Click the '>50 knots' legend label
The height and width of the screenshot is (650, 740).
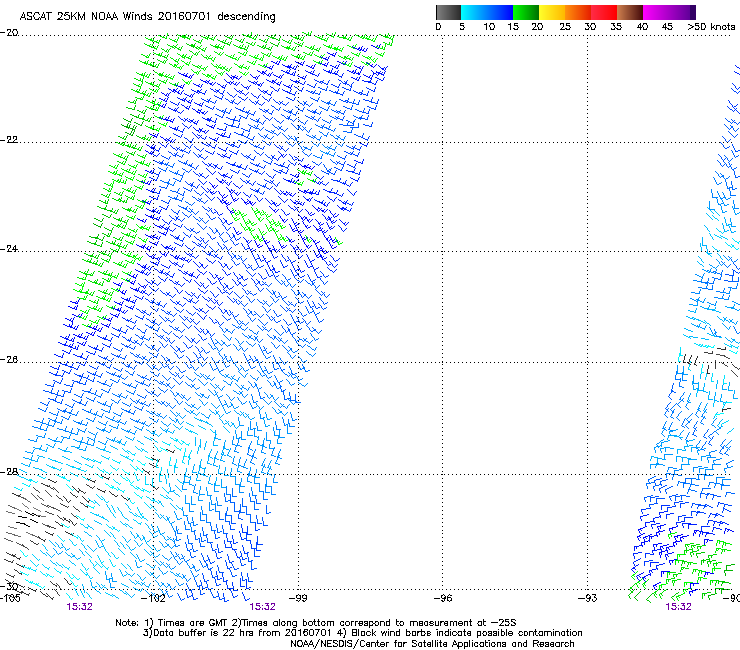coord(711,27)
